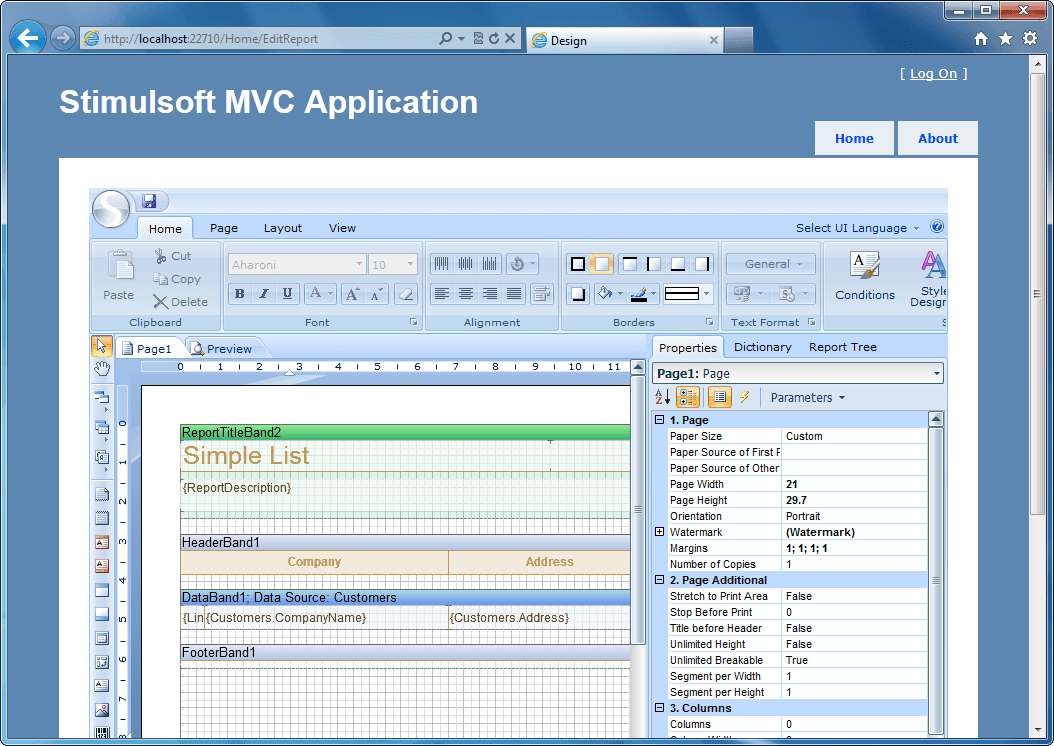
Task: Open the font name dropdown Aharoni
Action: tap(359, 264)
